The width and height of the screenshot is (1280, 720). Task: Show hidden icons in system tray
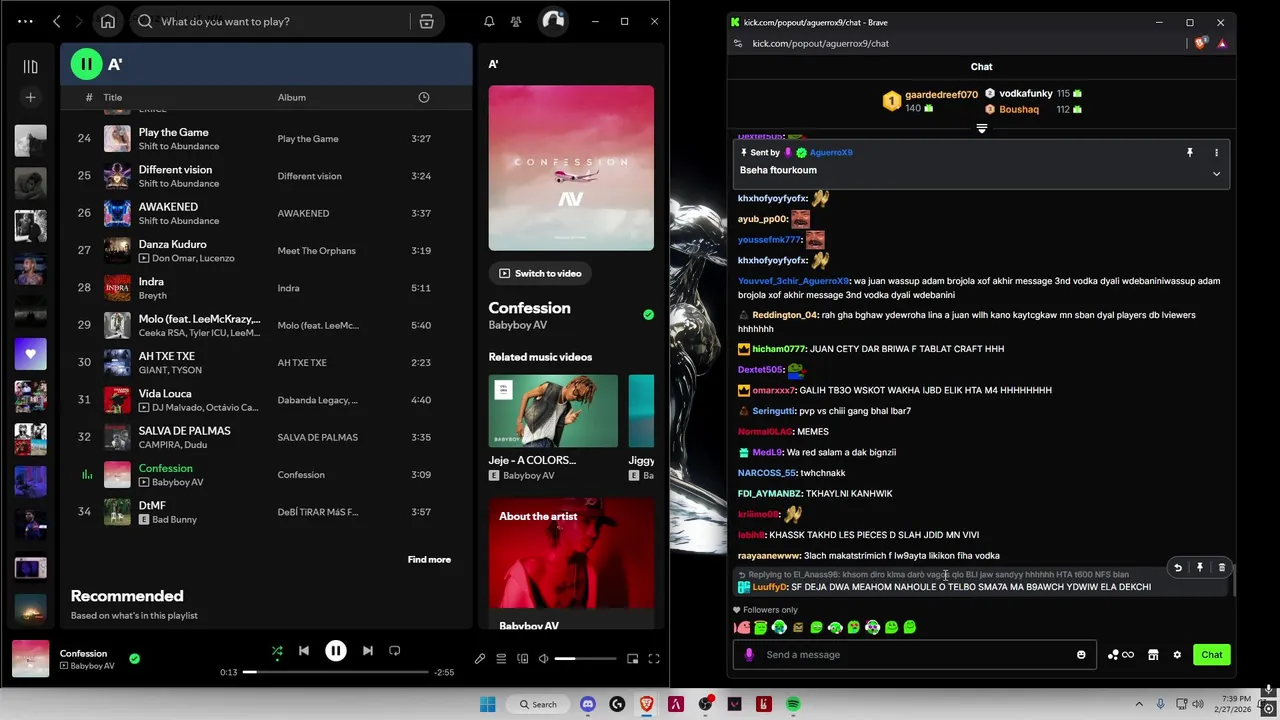(x=1139, y=704)
